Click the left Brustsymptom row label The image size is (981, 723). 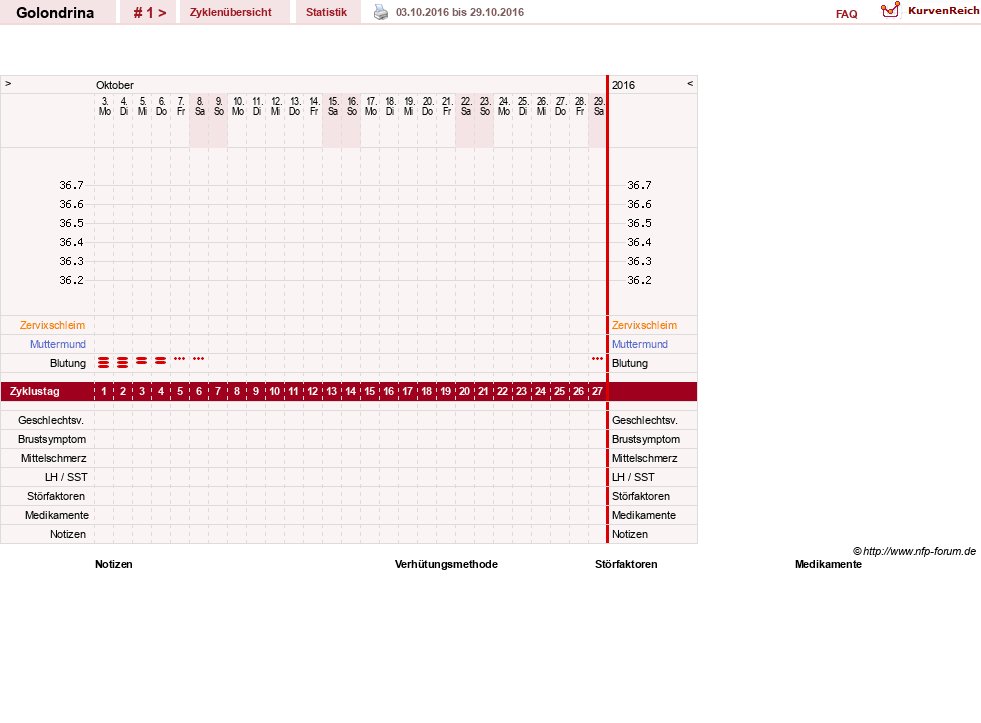pos(52,439)
